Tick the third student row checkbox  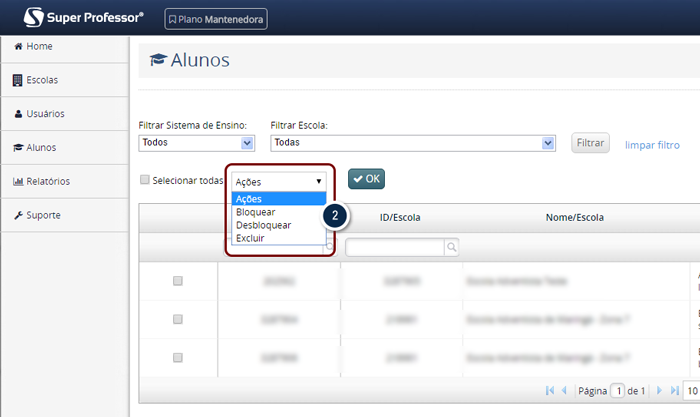178,357
